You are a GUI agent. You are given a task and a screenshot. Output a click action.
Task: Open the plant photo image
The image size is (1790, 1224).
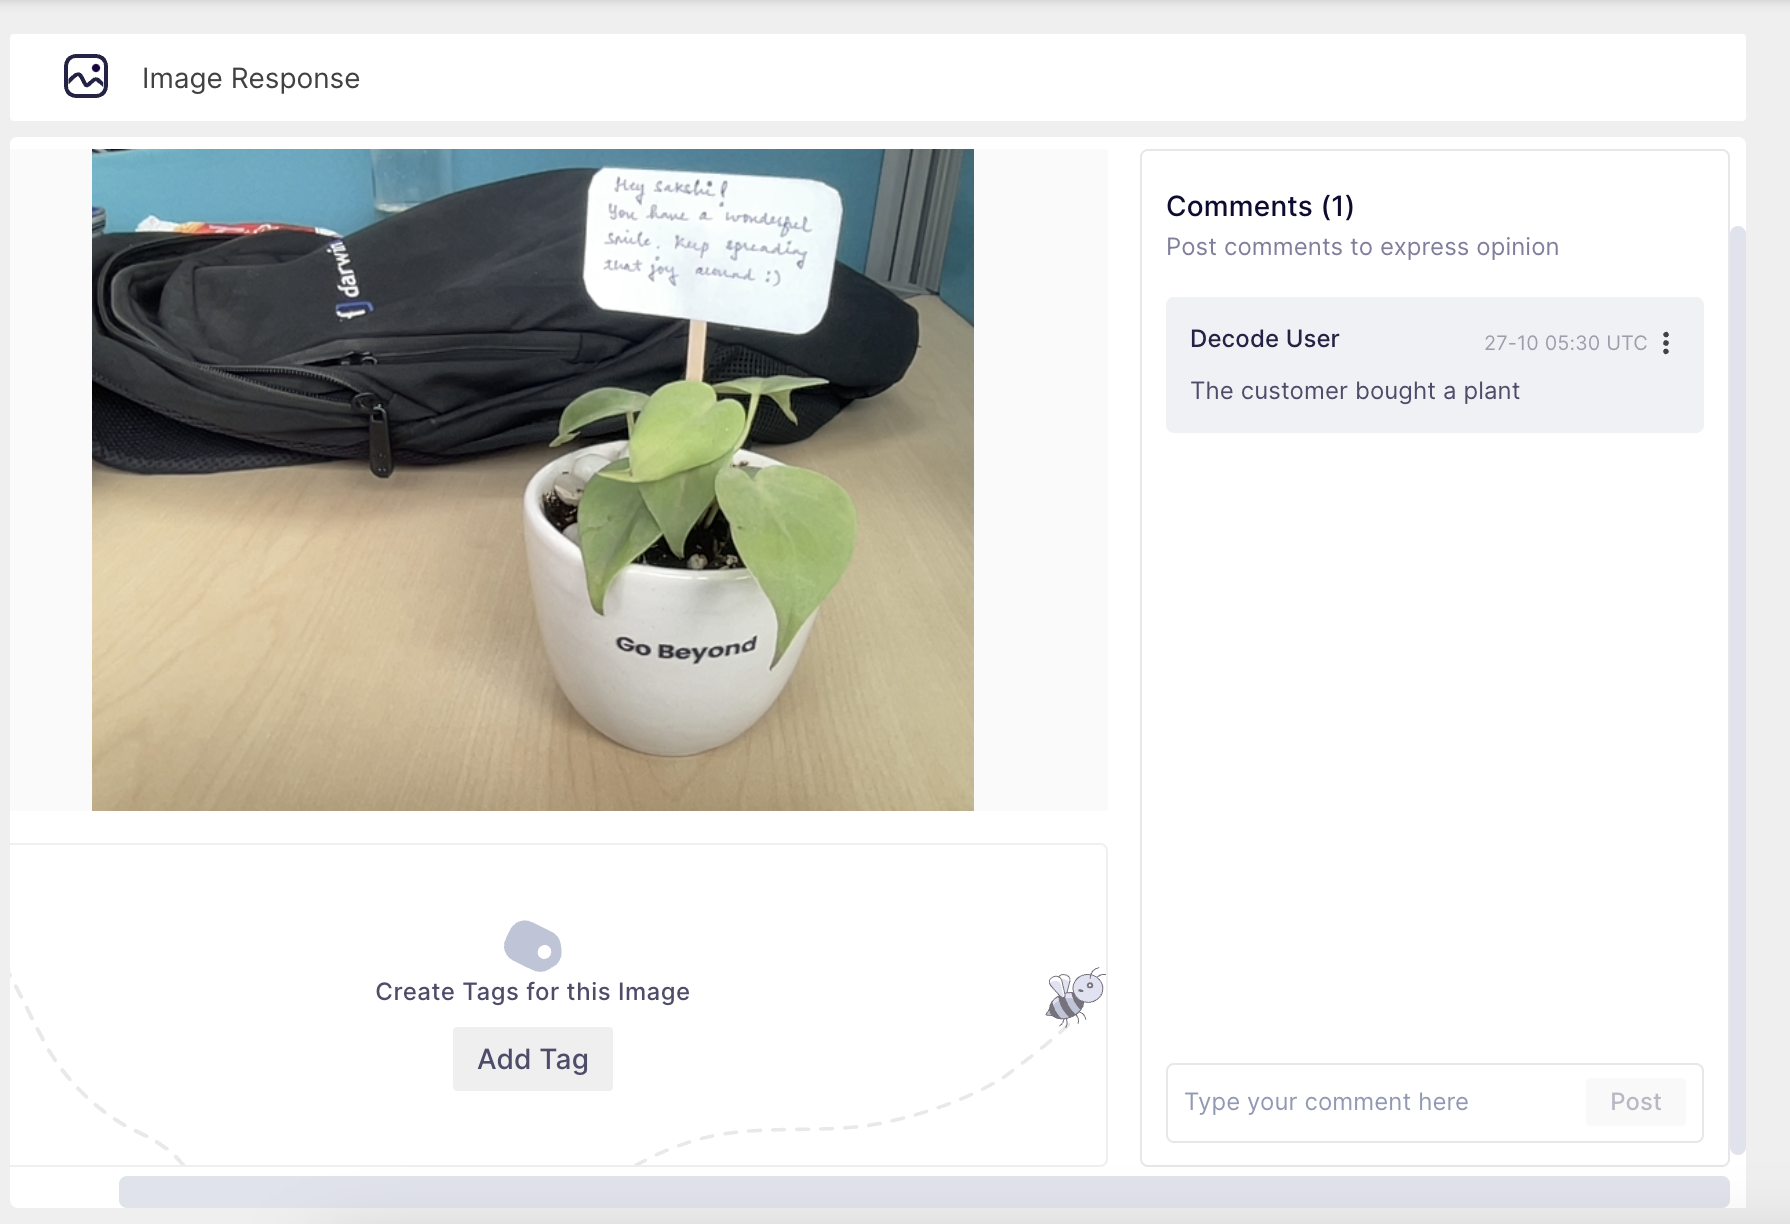click(x=533, y=480)
